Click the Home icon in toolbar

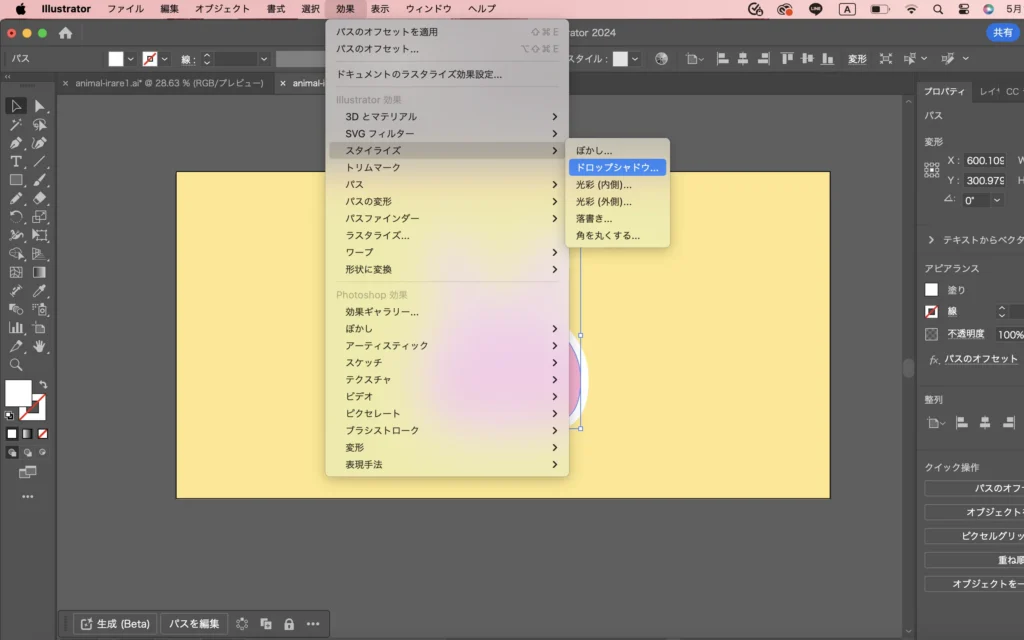point(66,33)
